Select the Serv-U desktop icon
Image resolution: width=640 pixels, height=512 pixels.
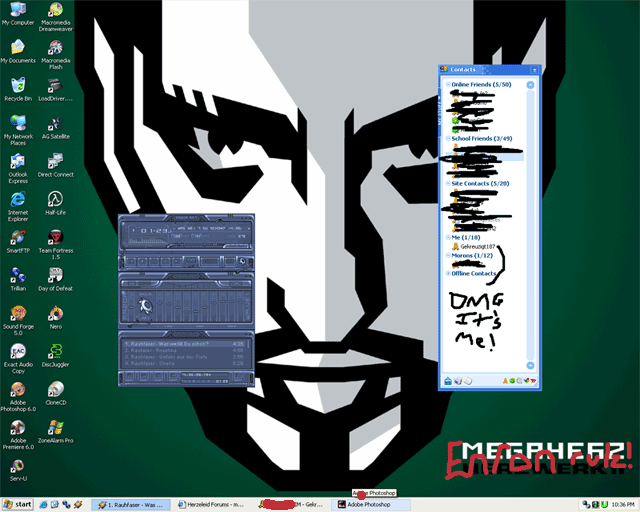[x=18, y=470]
